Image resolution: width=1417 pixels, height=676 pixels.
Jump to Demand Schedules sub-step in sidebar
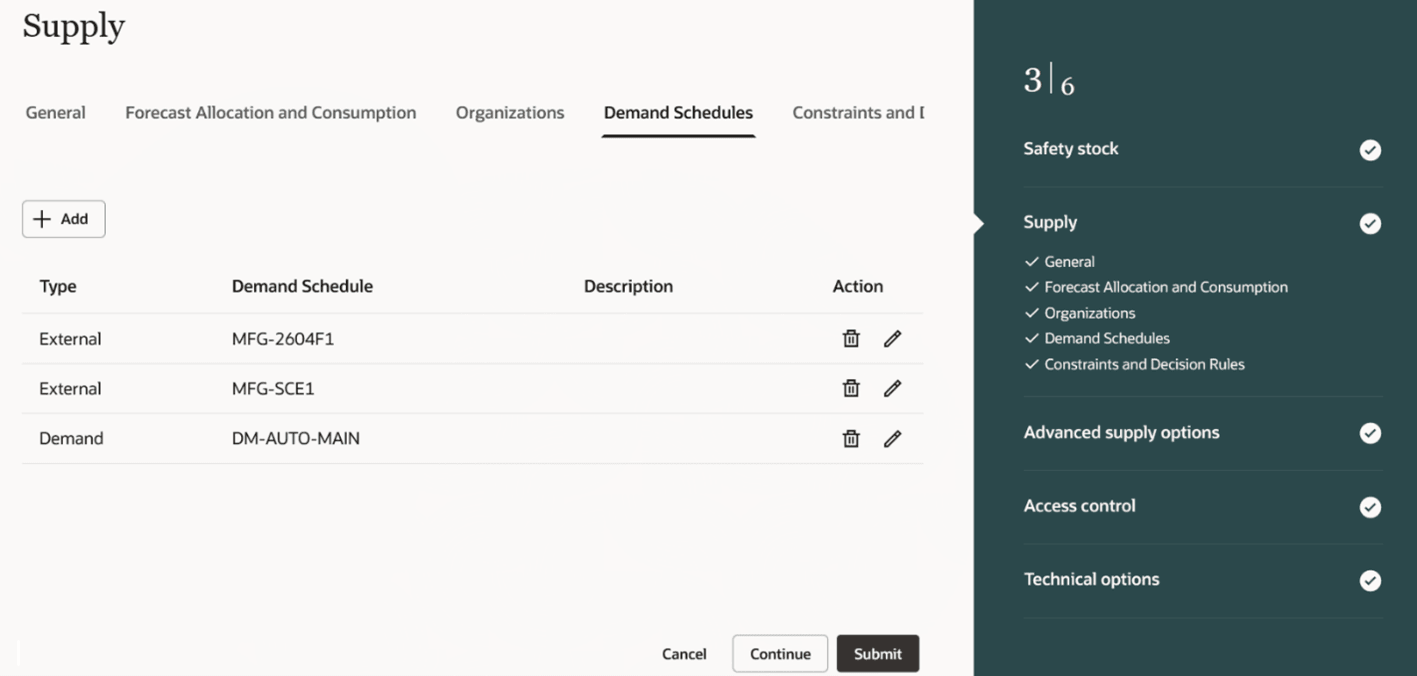[1106, 338]
